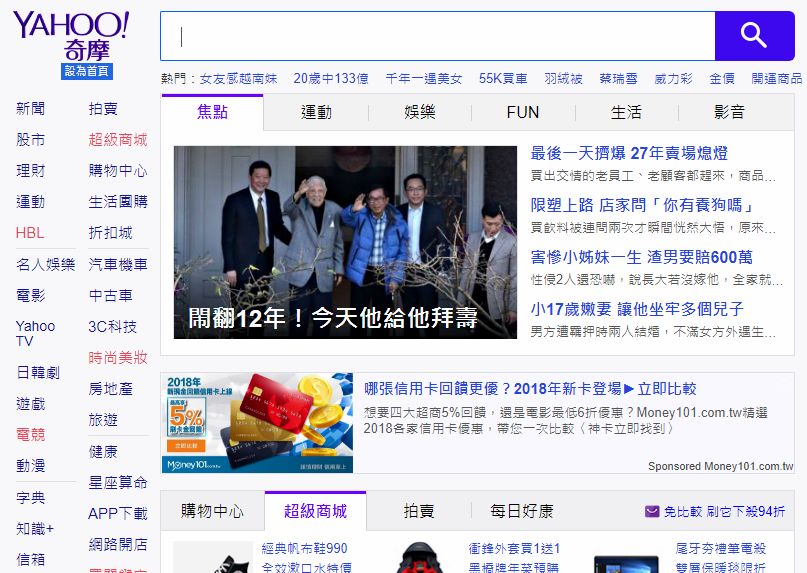Switch to the 焦點 tab
This screenshot has height=573, width=807.
click(x=212, y=112)
